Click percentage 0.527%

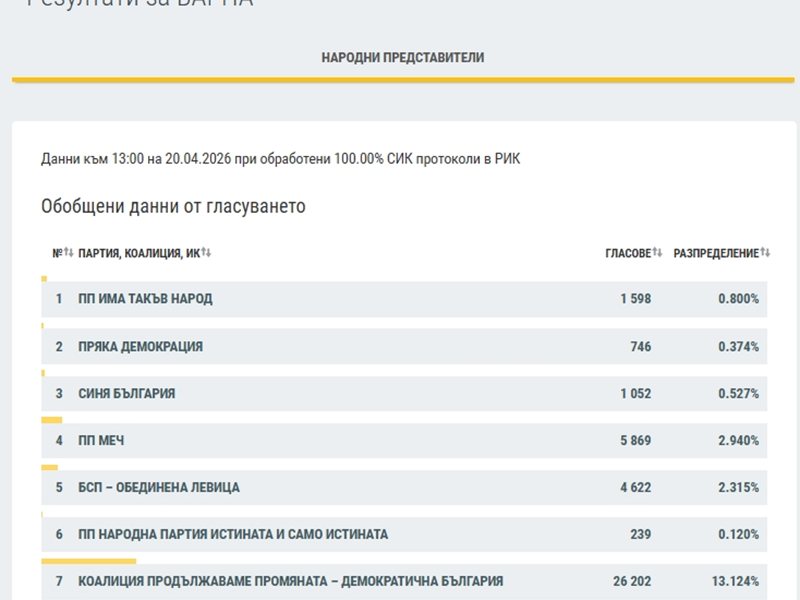pos(739,393)
